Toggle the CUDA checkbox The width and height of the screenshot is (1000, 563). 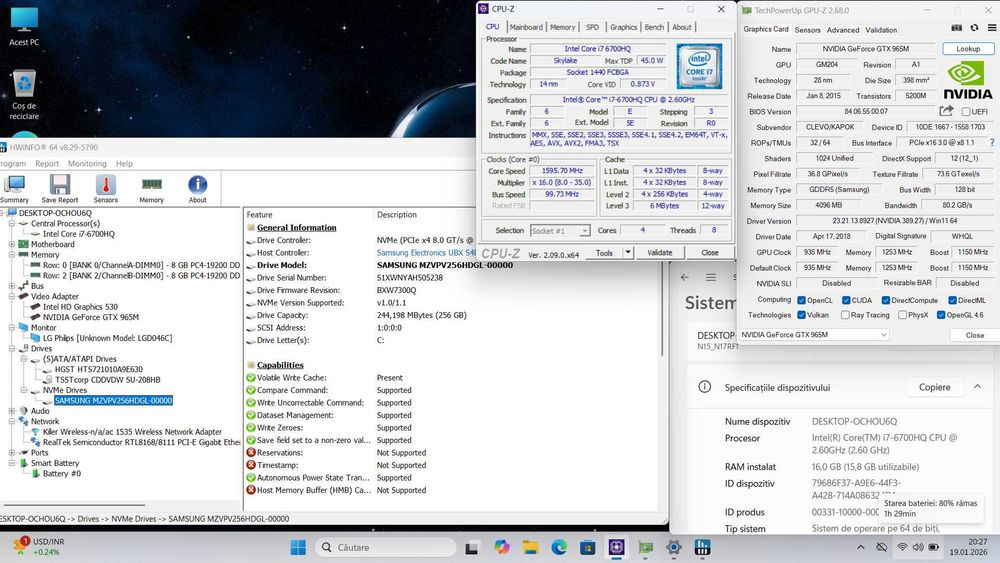[846, 300]
